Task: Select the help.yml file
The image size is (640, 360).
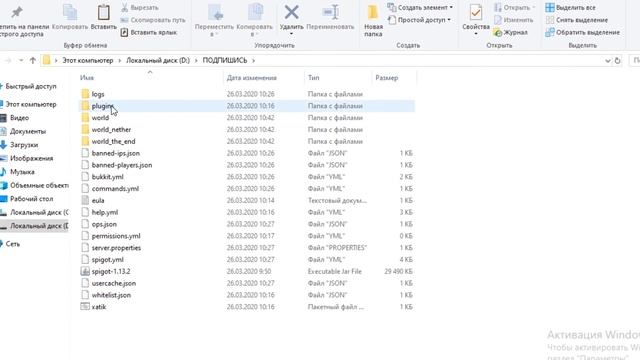Action: click(x=105, y=213)
